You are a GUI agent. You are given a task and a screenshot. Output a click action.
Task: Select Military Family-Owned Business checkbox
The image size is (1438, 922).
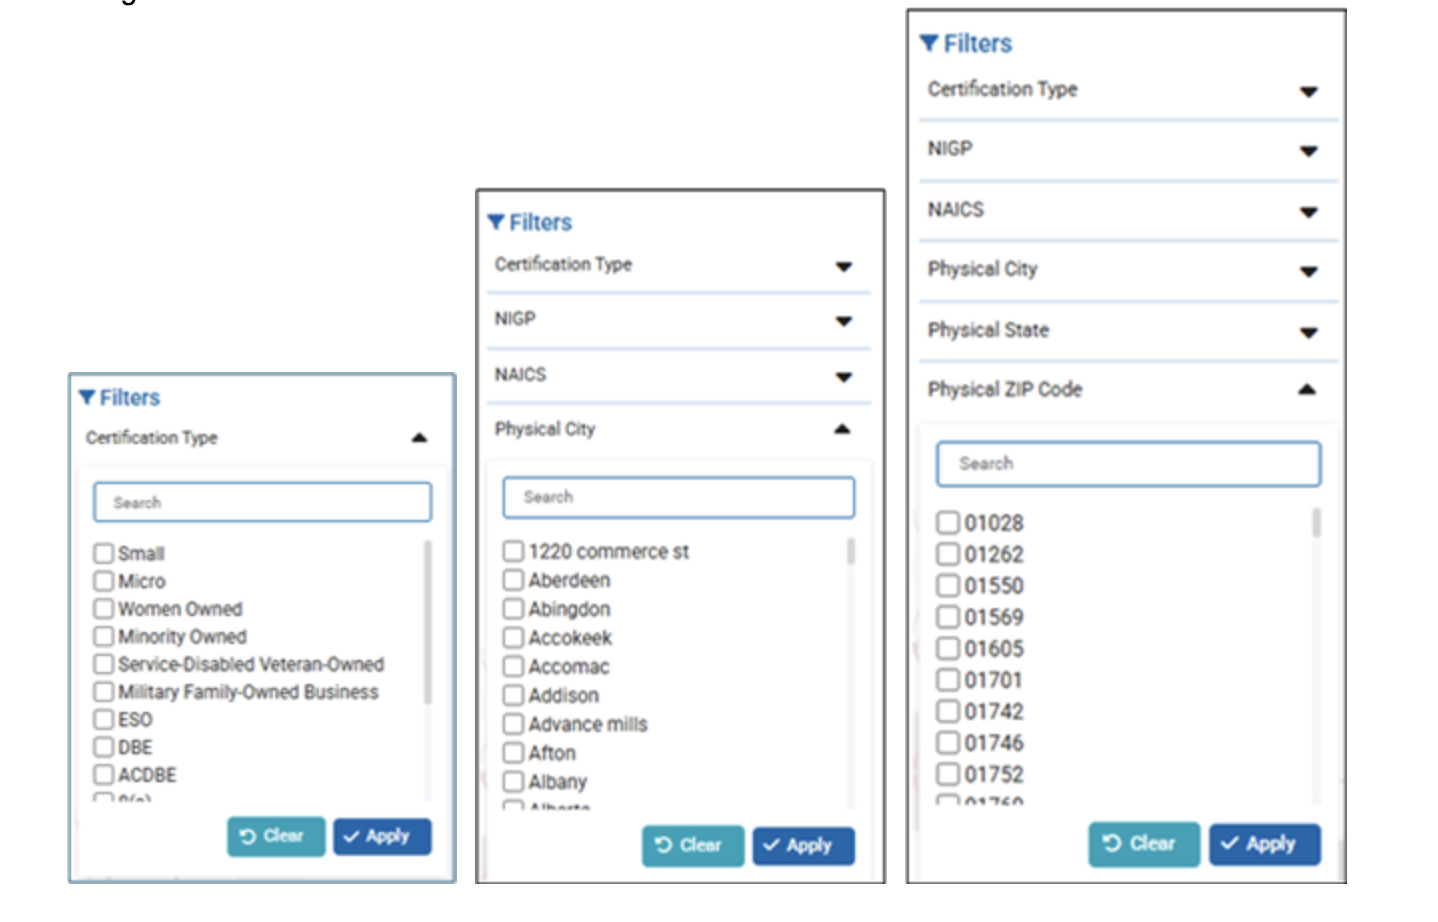[x=103, y=691]
